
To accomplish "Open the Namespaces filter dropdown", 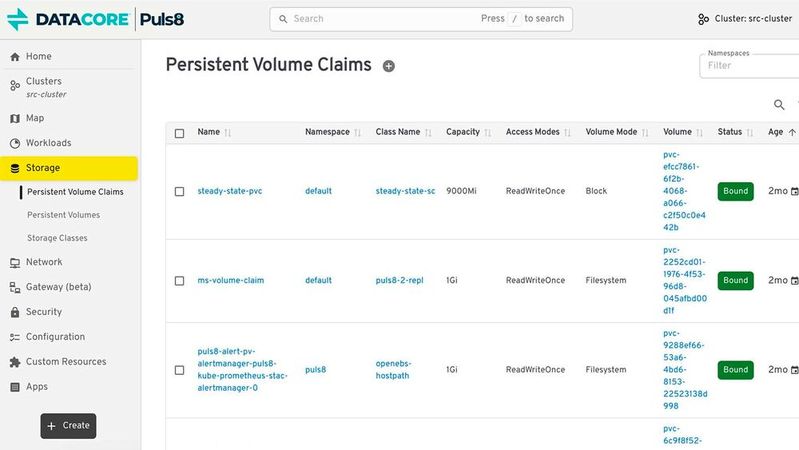I will [x=749, y=65].
